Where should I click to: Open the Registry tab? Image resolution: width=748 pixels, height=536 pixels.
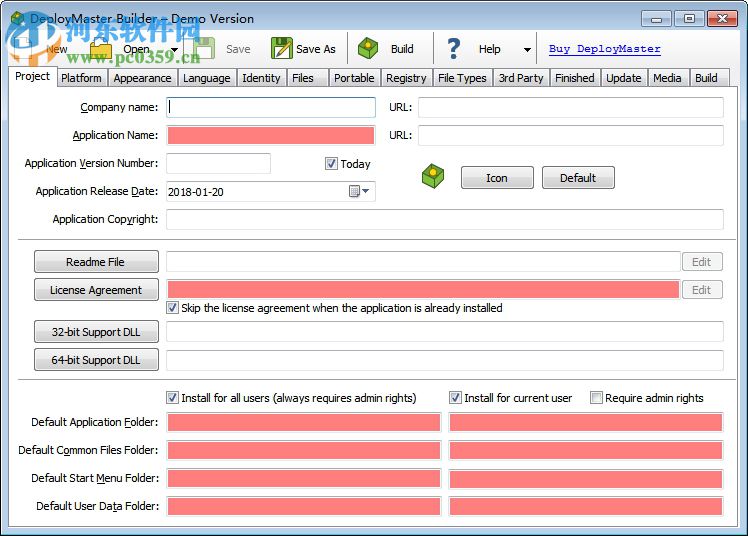click(x=405, y=78)
